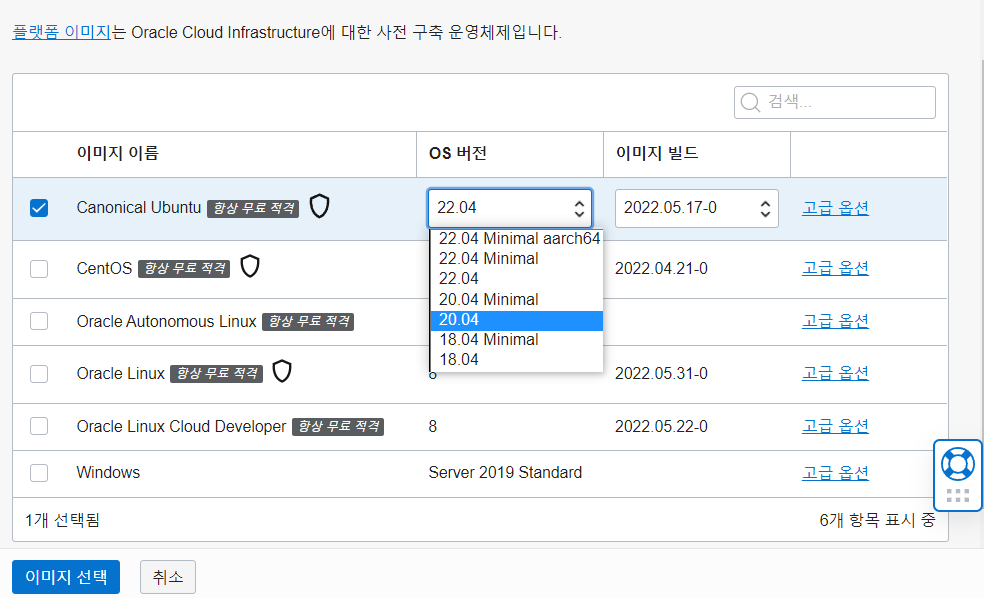The width and height of the screenshot is (984, 598).
Task: Check the CentOS image checkbox
Action: click(39, 269)
